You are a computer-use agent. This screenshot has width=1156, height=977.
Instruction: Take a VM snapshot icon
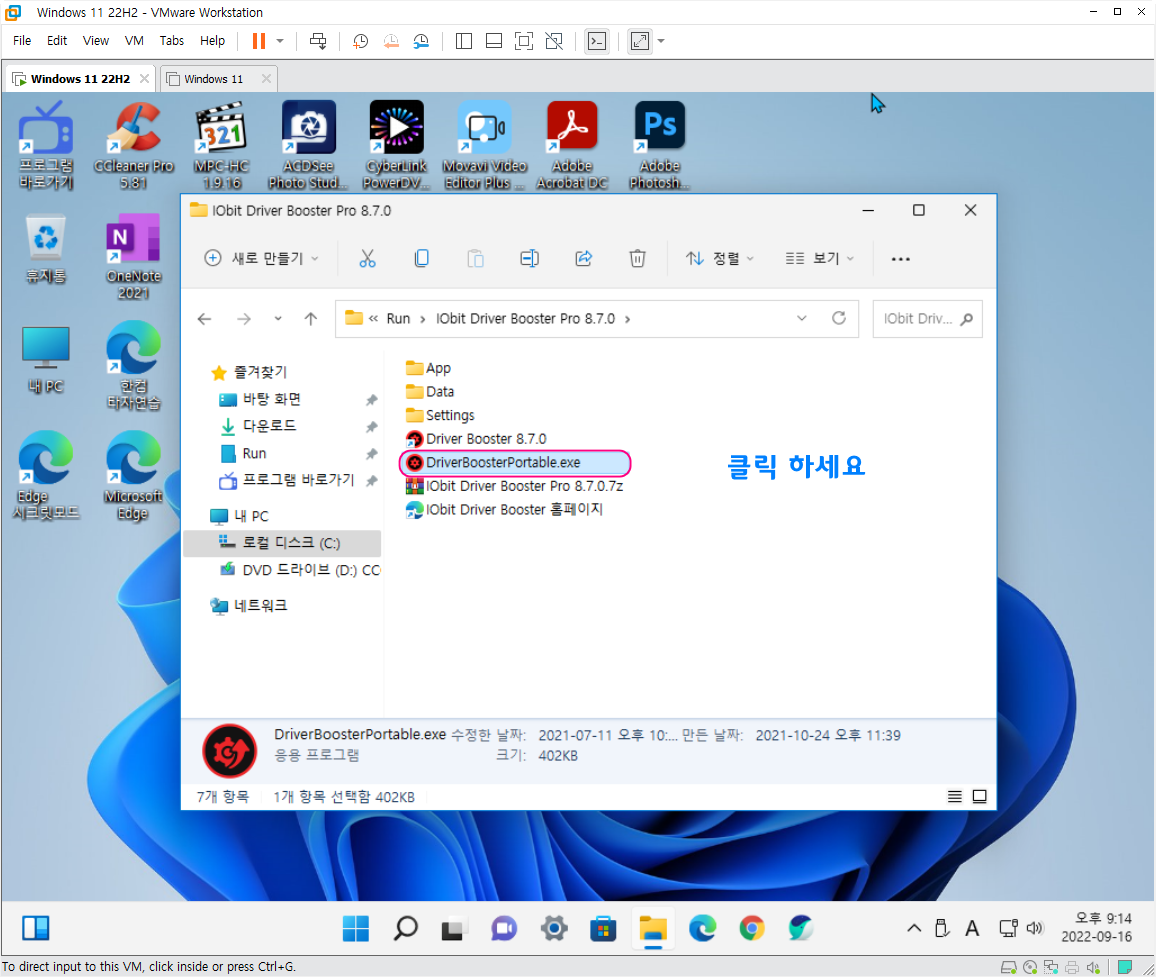pos(361,41)
